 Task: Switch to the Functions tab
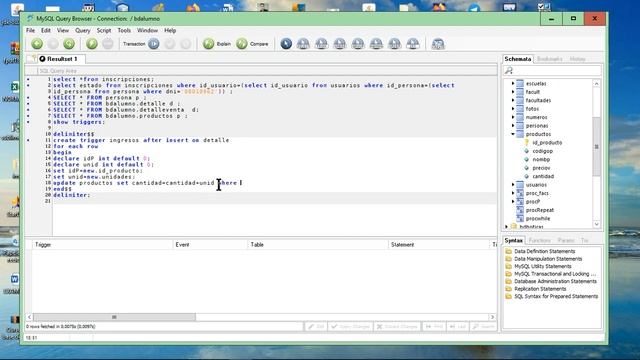click(x=540, y=241)
